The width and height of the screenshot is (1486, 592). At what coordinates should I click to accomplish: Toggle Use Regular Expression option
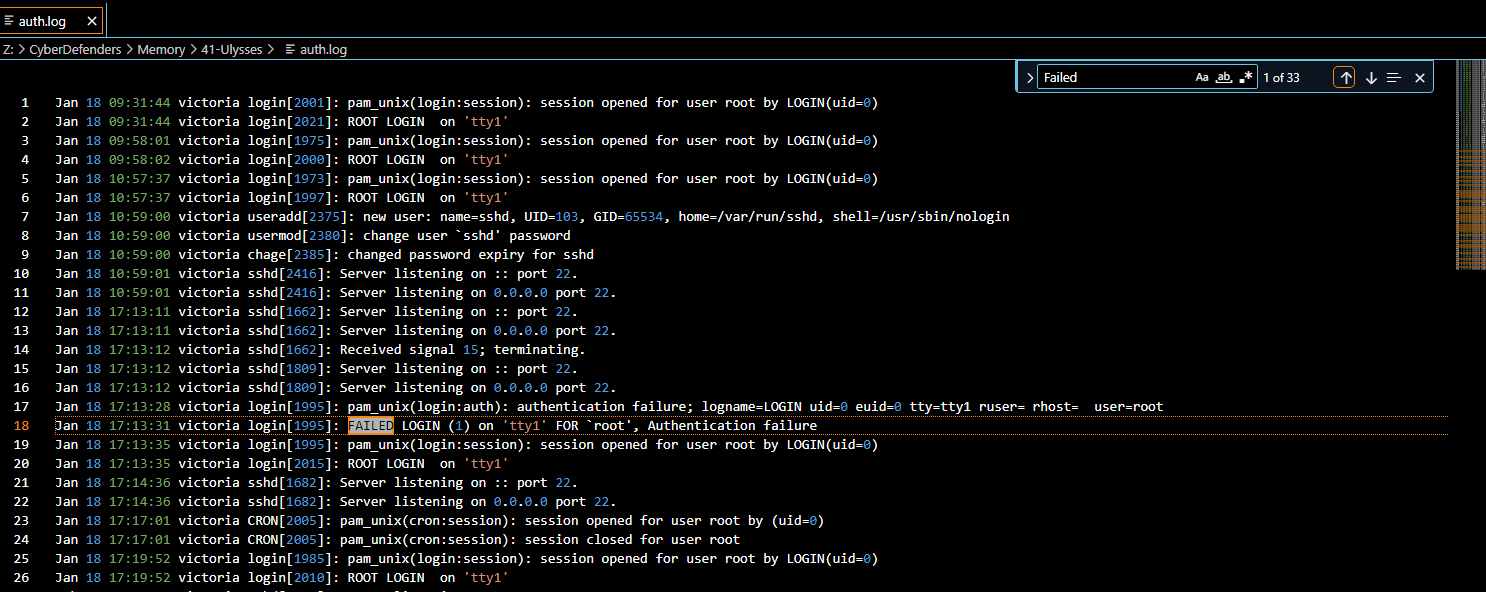[1245, 77]
